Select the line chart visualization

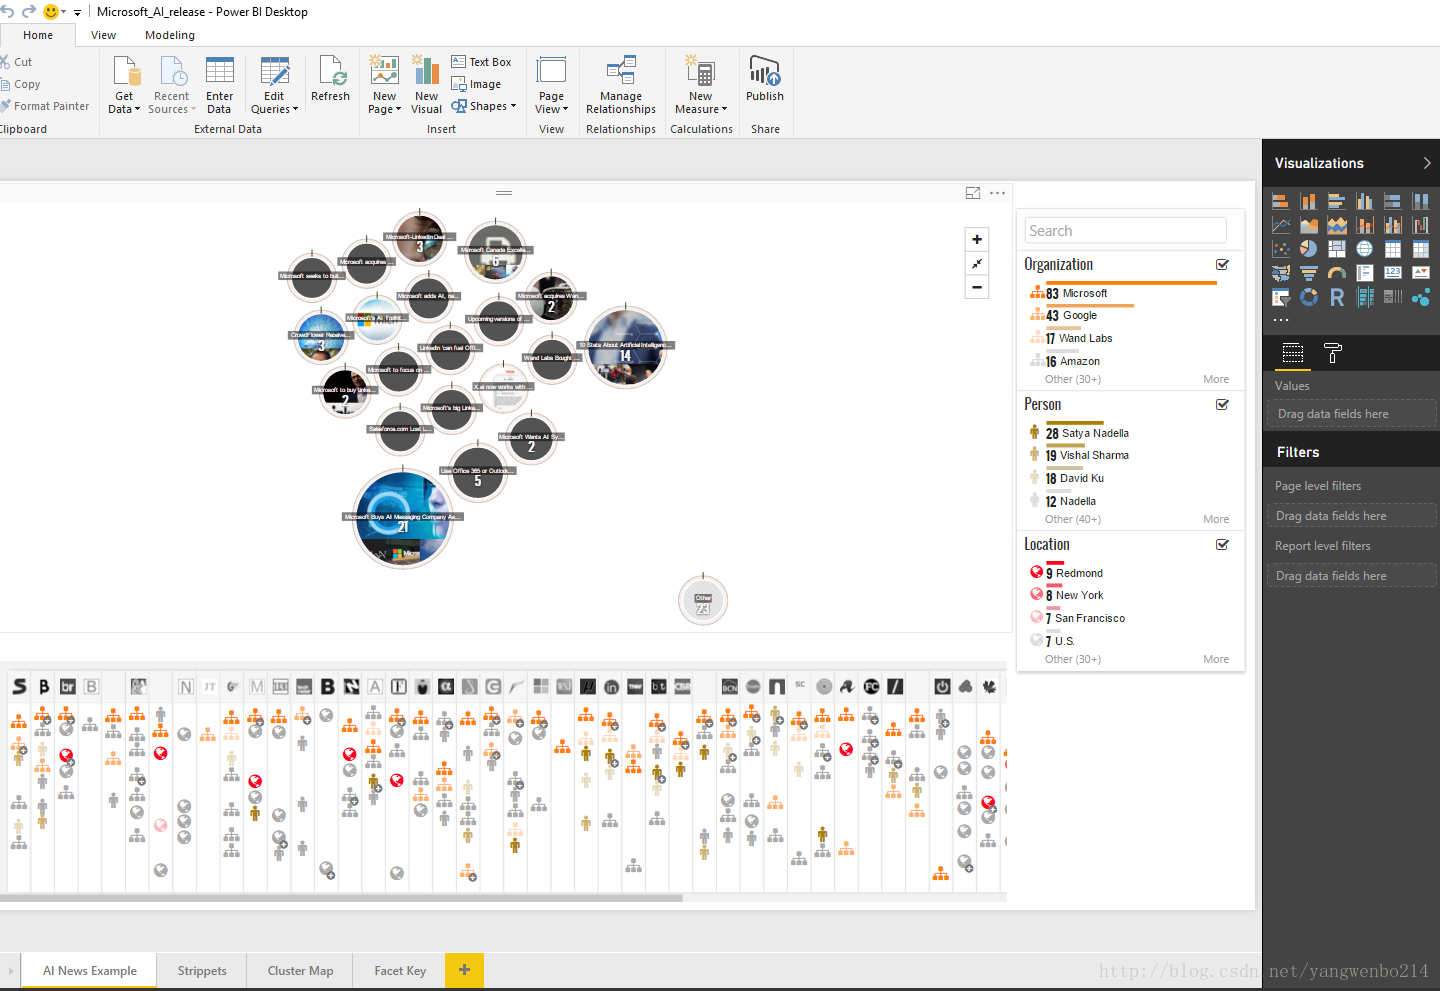click(1280, 225)
